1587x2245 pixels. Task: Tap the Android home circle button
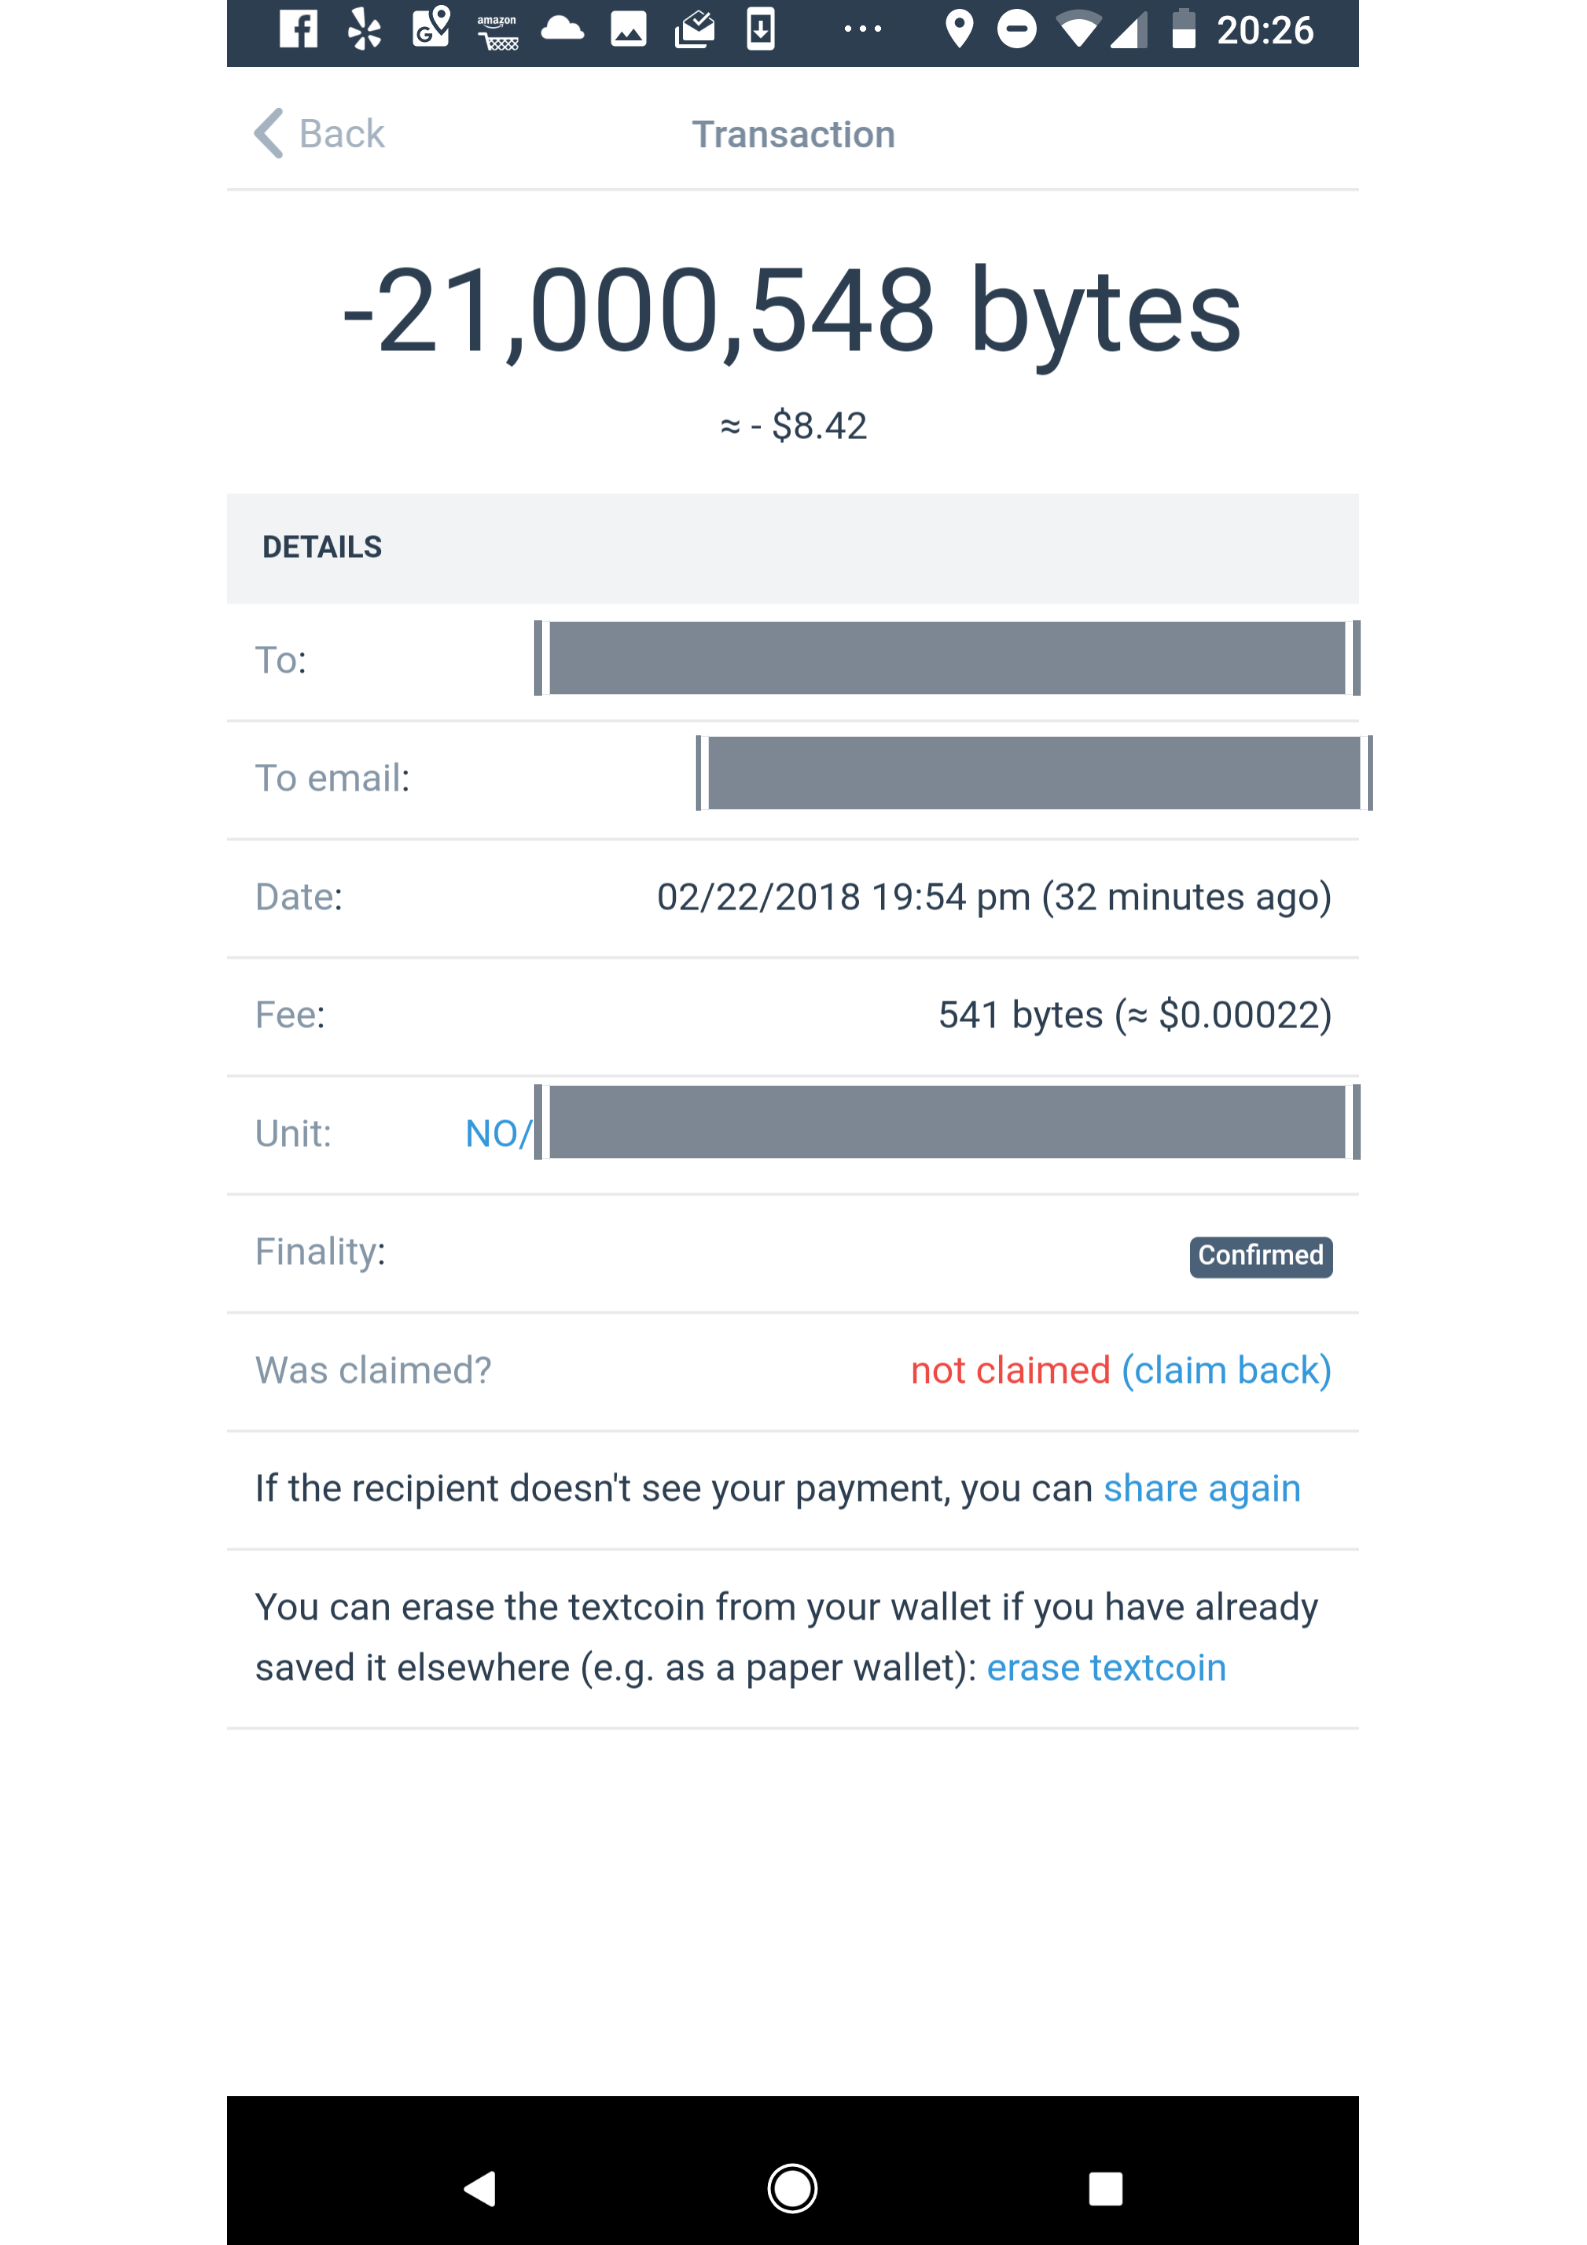click(x=792, y=2188)
